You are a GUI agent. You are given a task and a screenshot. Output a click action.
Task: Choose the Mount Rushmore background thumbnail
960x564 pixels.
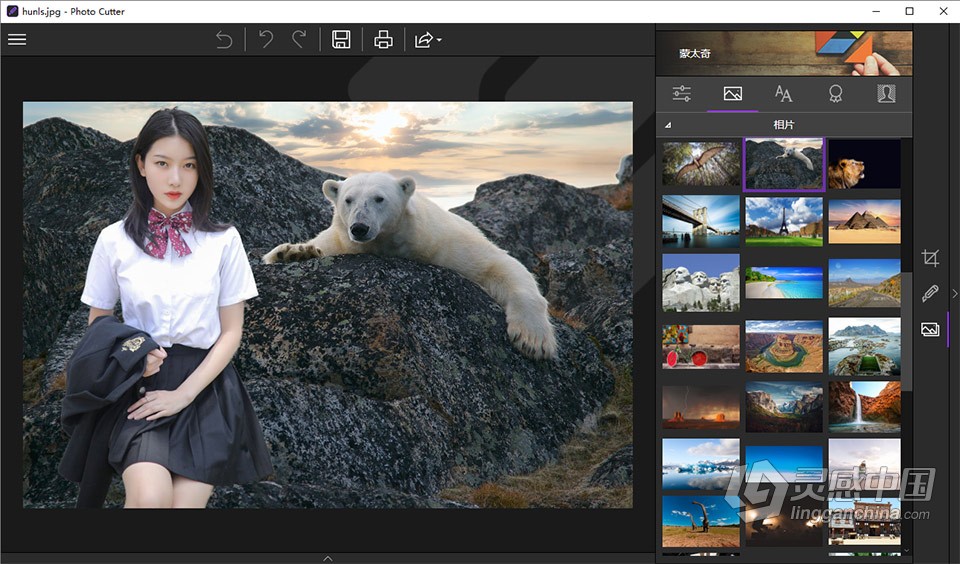(701, 283)
